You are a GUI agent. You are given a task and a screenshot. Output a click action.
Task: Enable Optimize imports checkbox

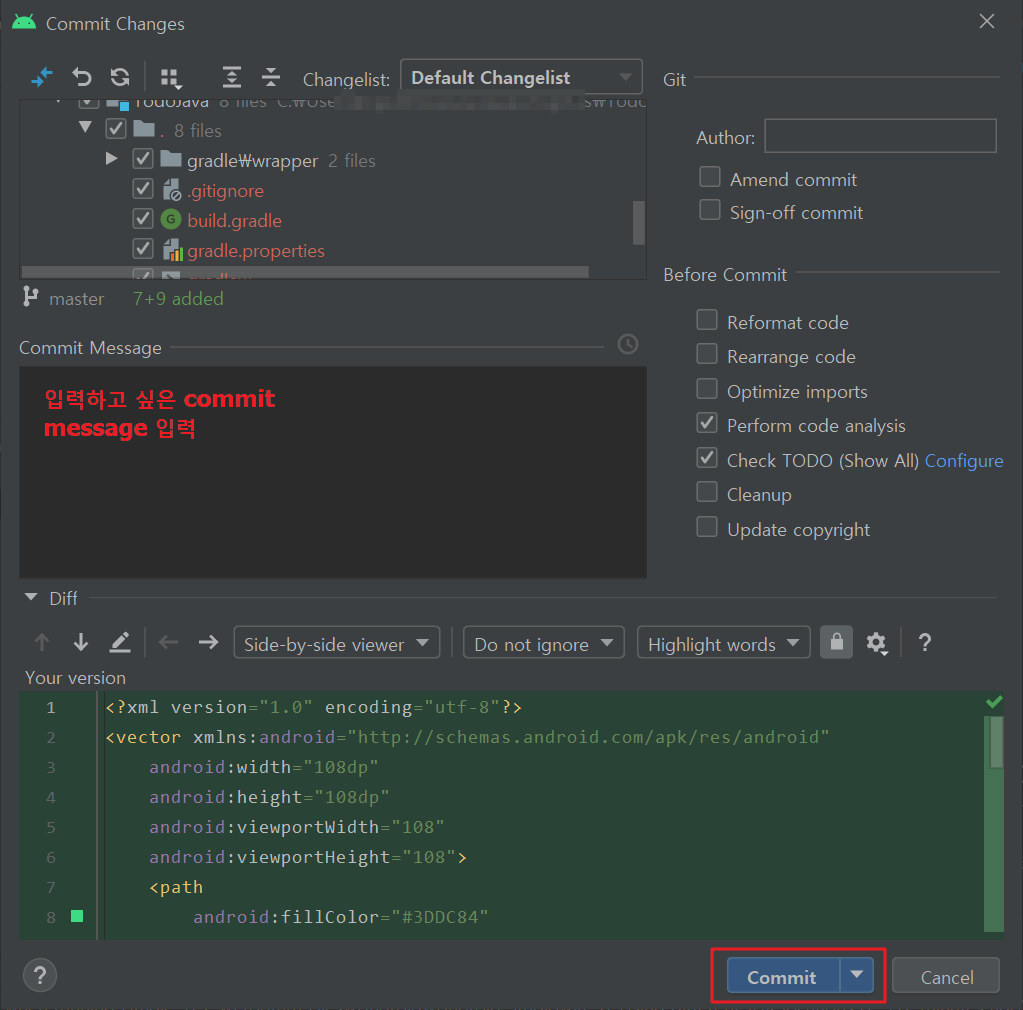tap(707, 388)
